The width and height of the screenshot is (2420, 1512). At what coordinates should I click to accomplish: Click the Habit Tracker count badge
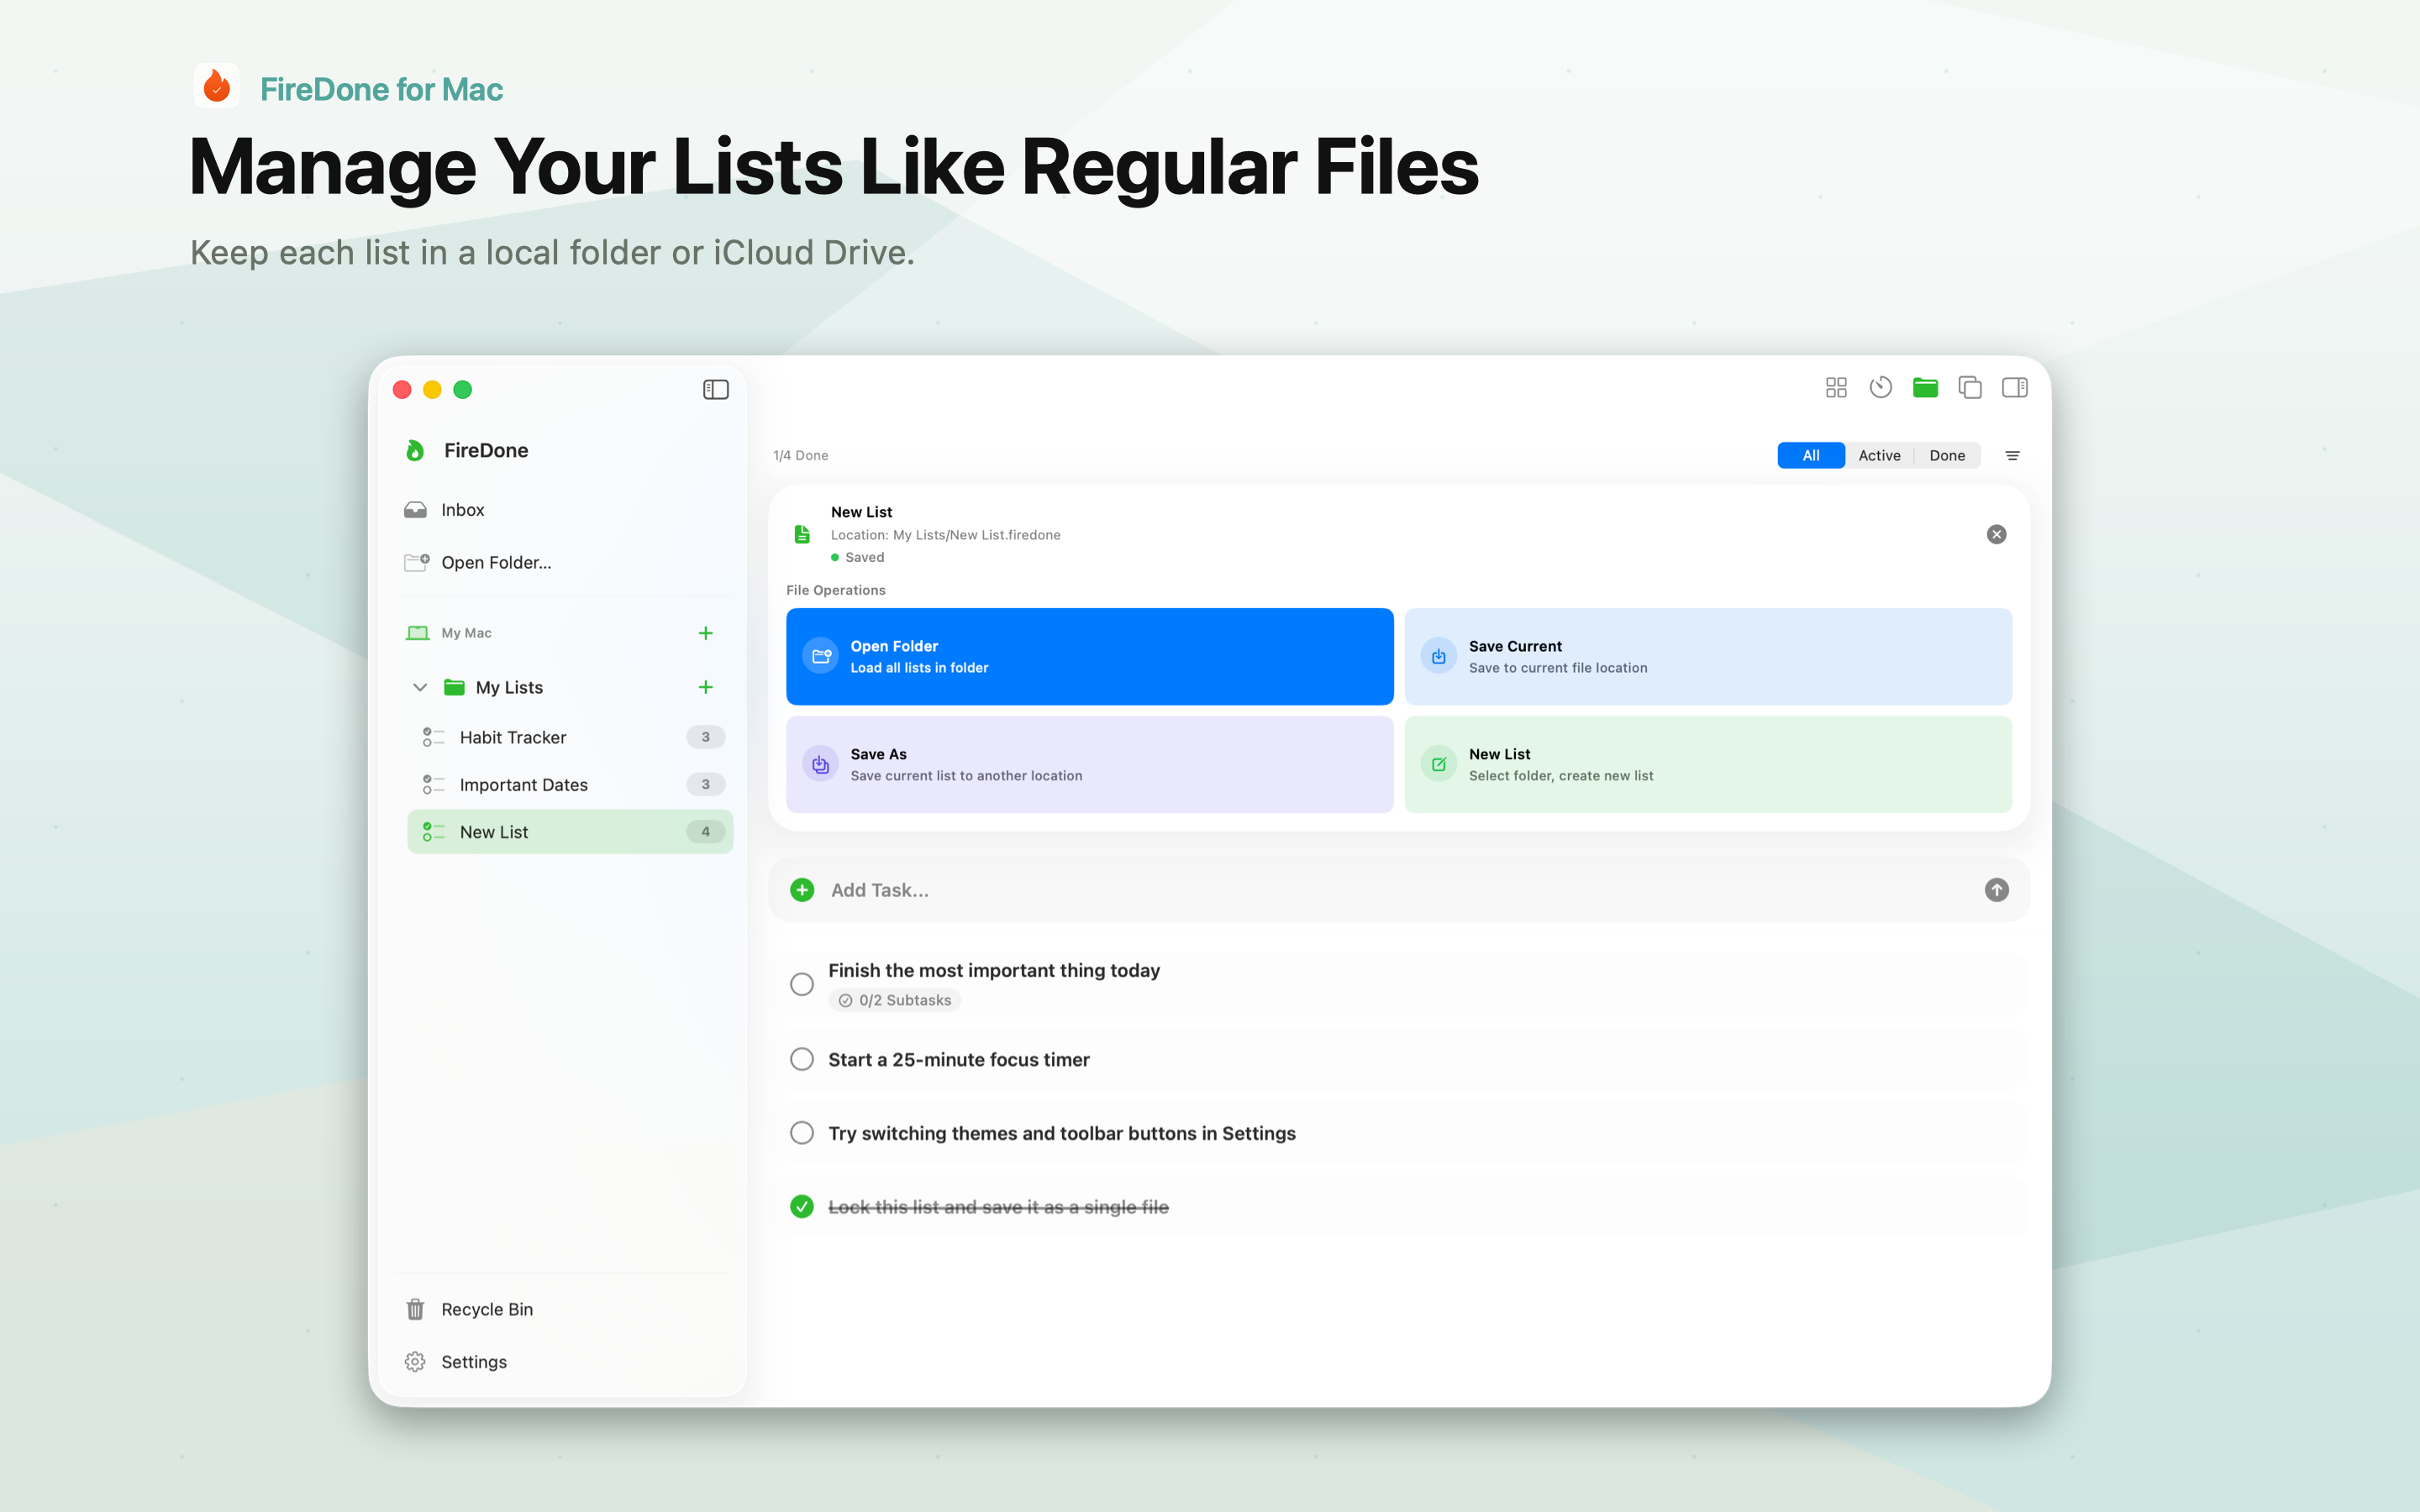pos(706,737)
